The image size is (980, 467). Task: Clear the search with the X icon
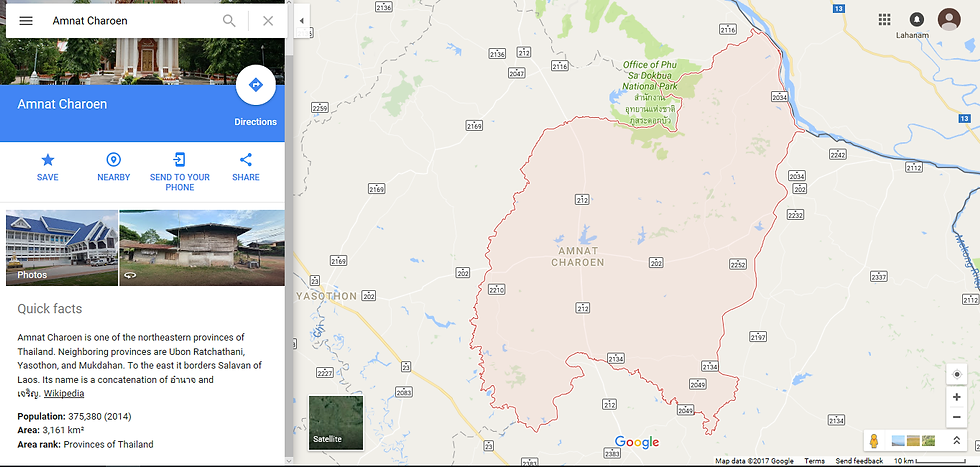coord(268,21)
